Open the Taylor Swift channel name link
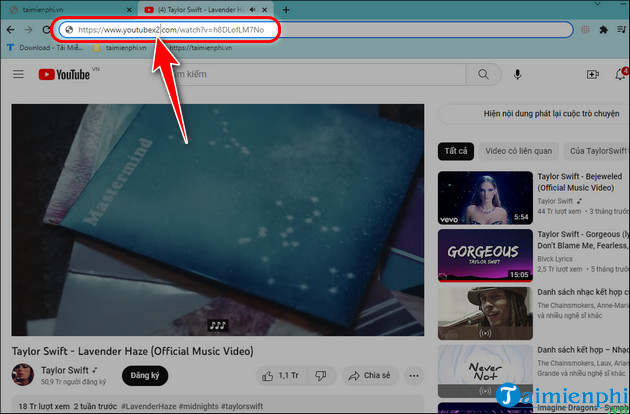Screen dimensions: 630x414 coord(66,370)
